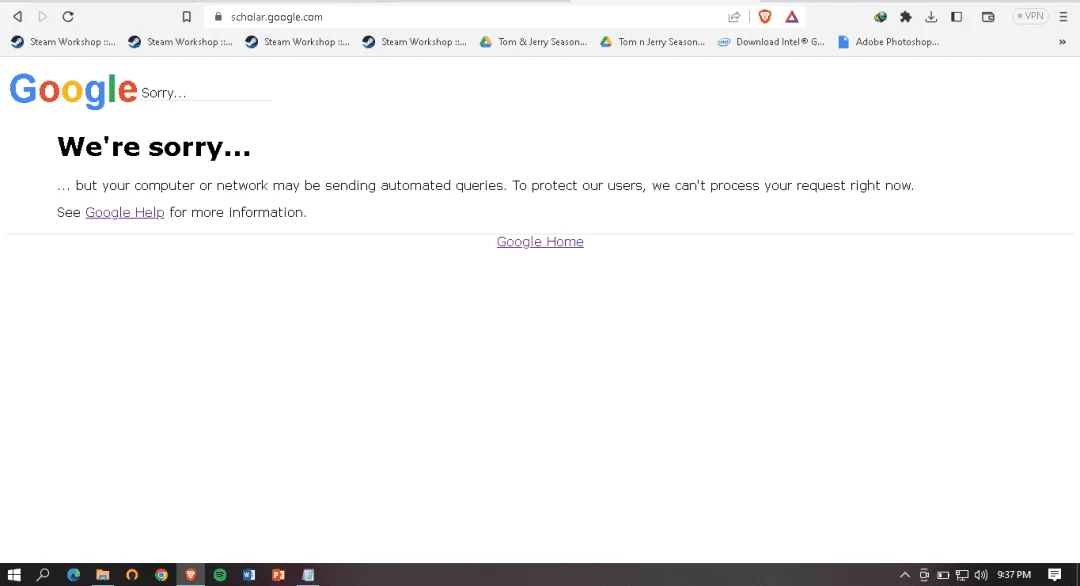The width and height of the screenshot is (1080, 586).
Task: Open Spotify from the taskbar
Action: click(x=220, y=575)
